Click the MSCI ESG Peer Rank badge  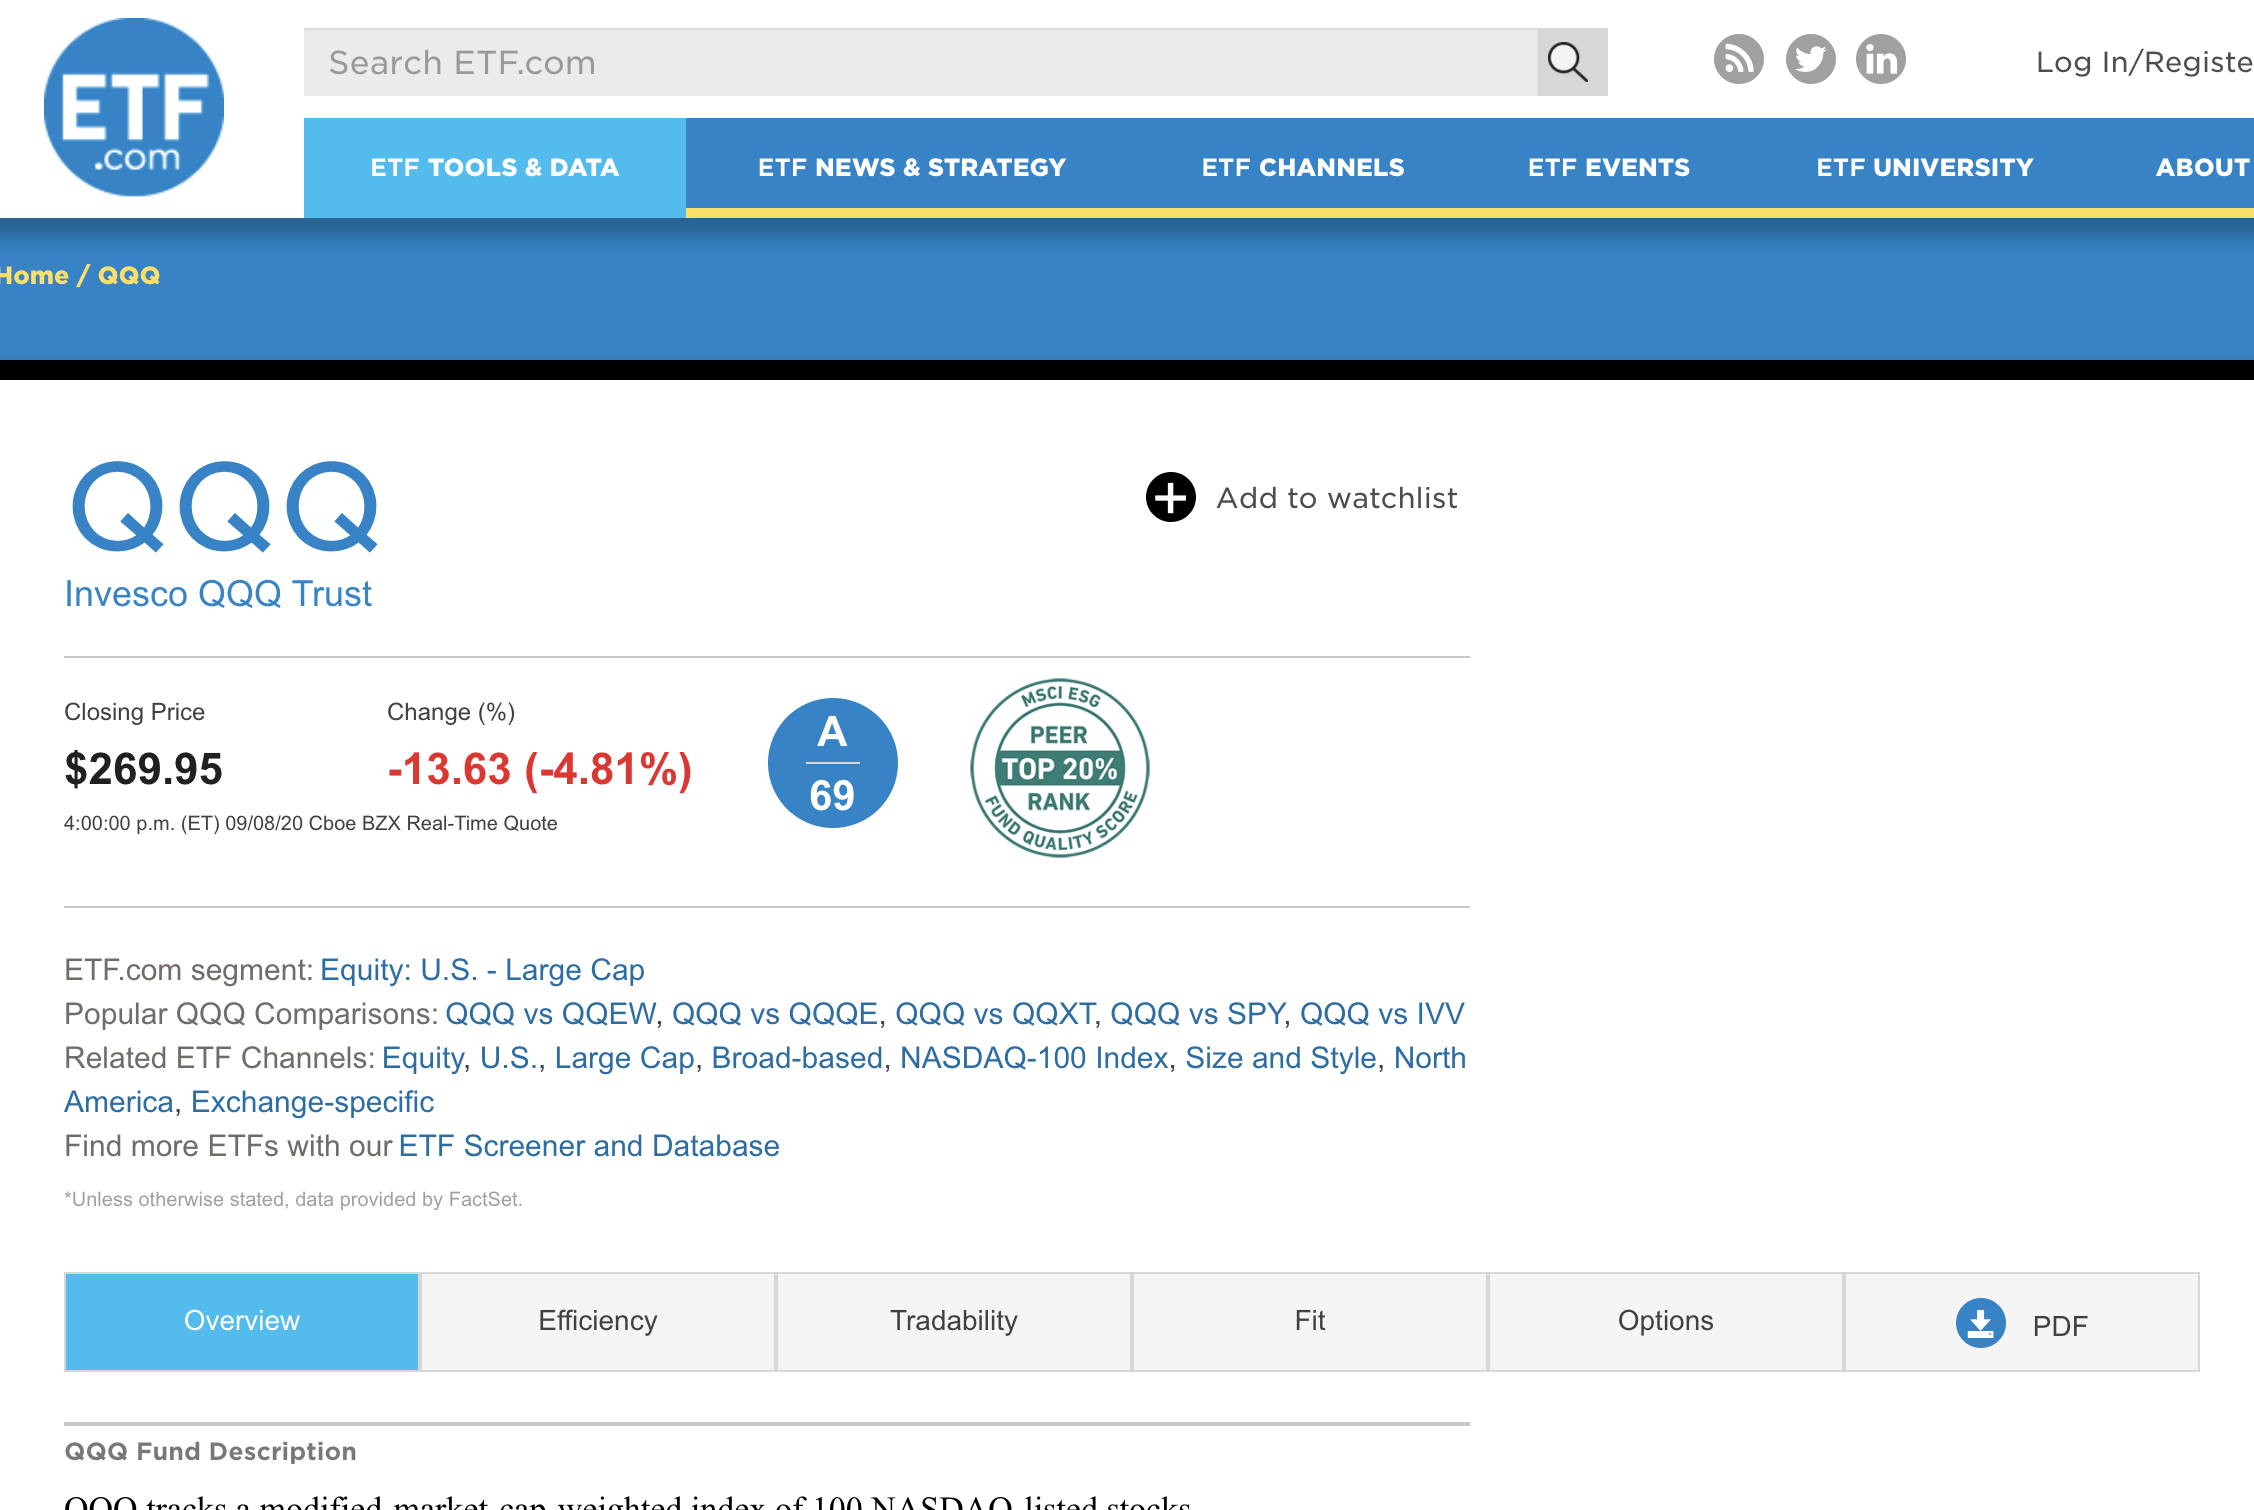coord(1059,768)
